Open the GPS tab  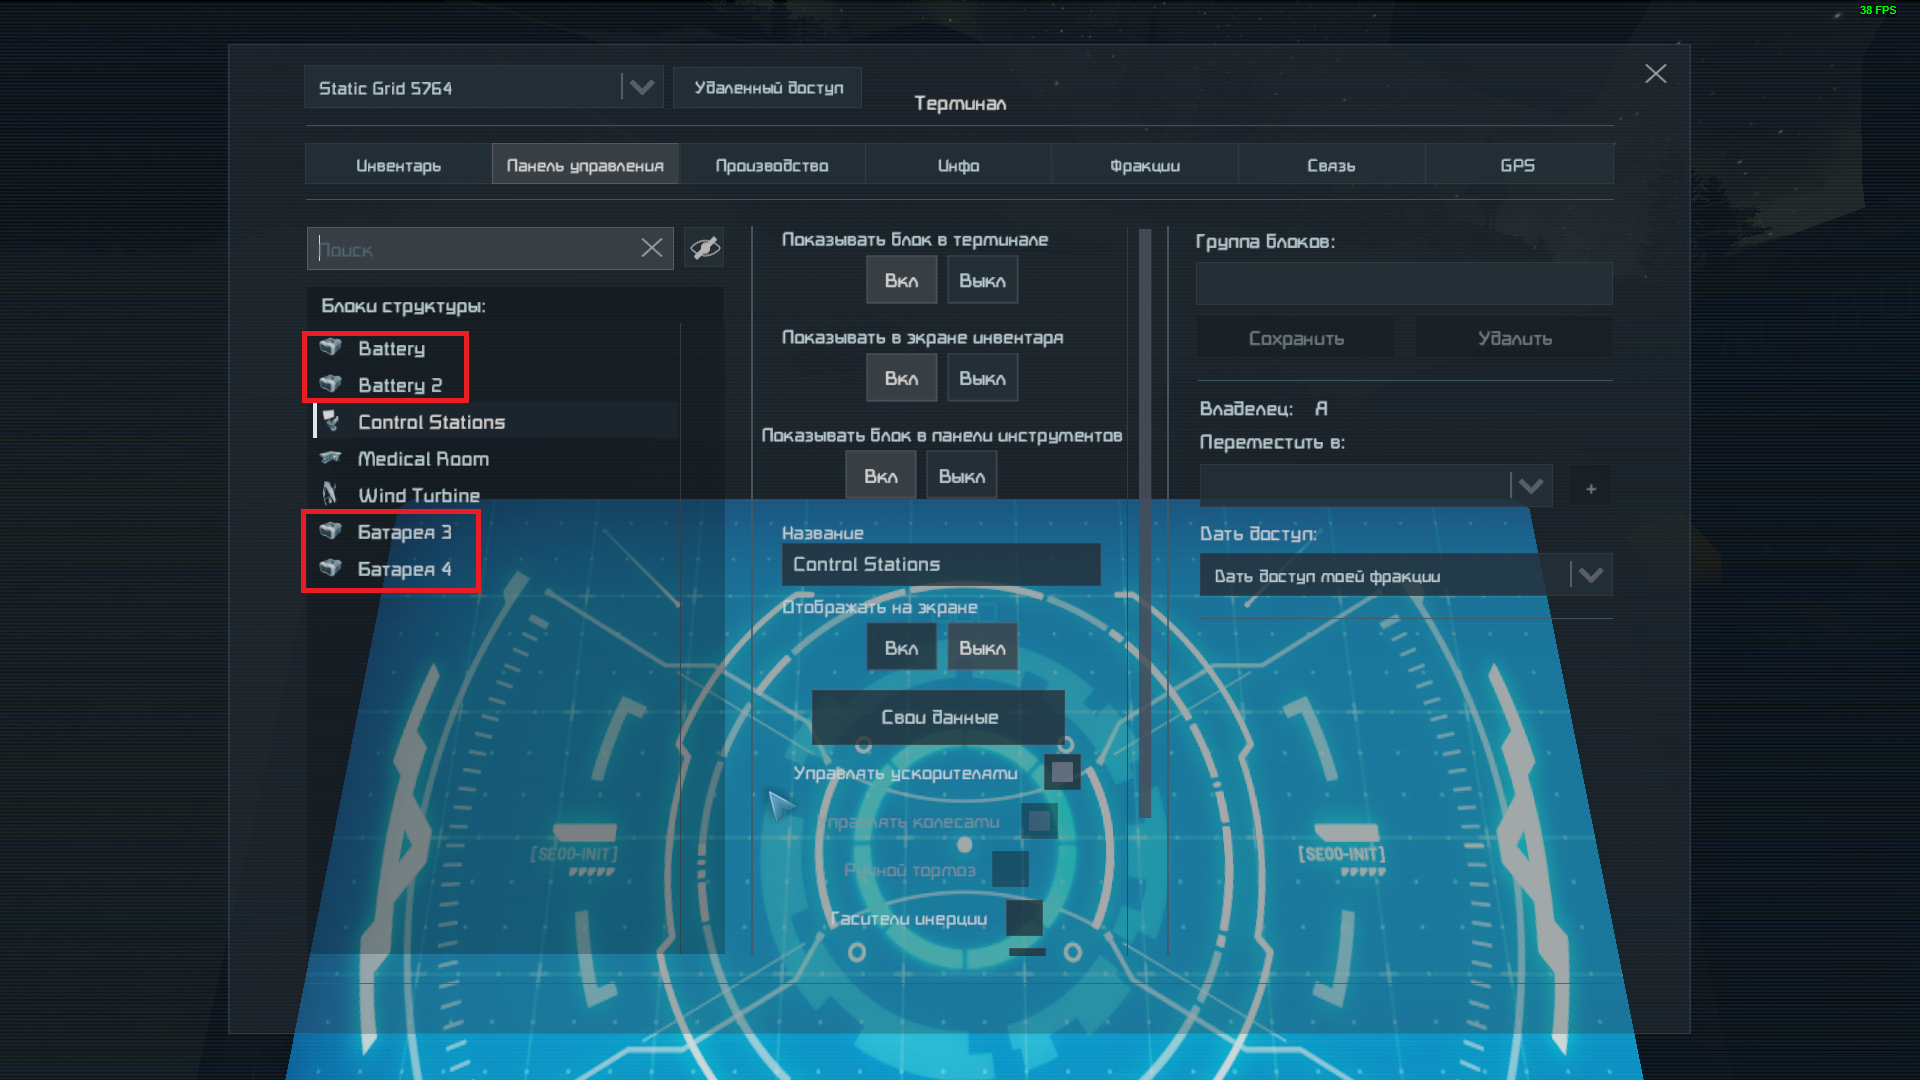coord(1517,165)
